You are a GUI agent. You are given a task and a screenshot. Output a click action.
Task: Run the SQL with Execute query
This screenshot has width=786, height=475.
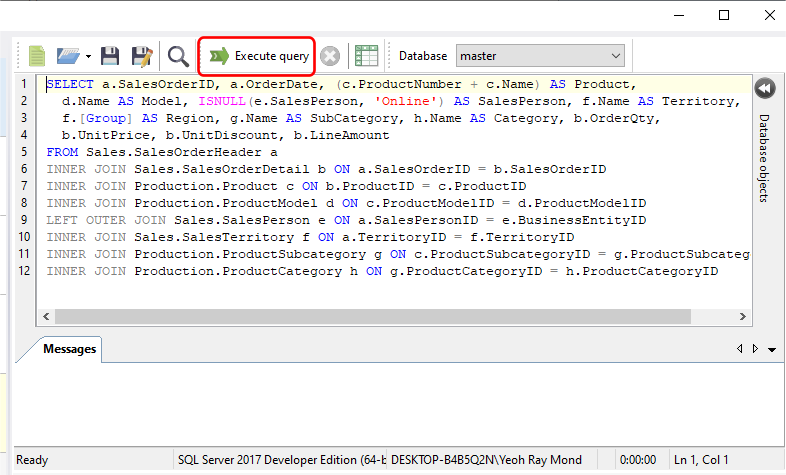(259, 56)
